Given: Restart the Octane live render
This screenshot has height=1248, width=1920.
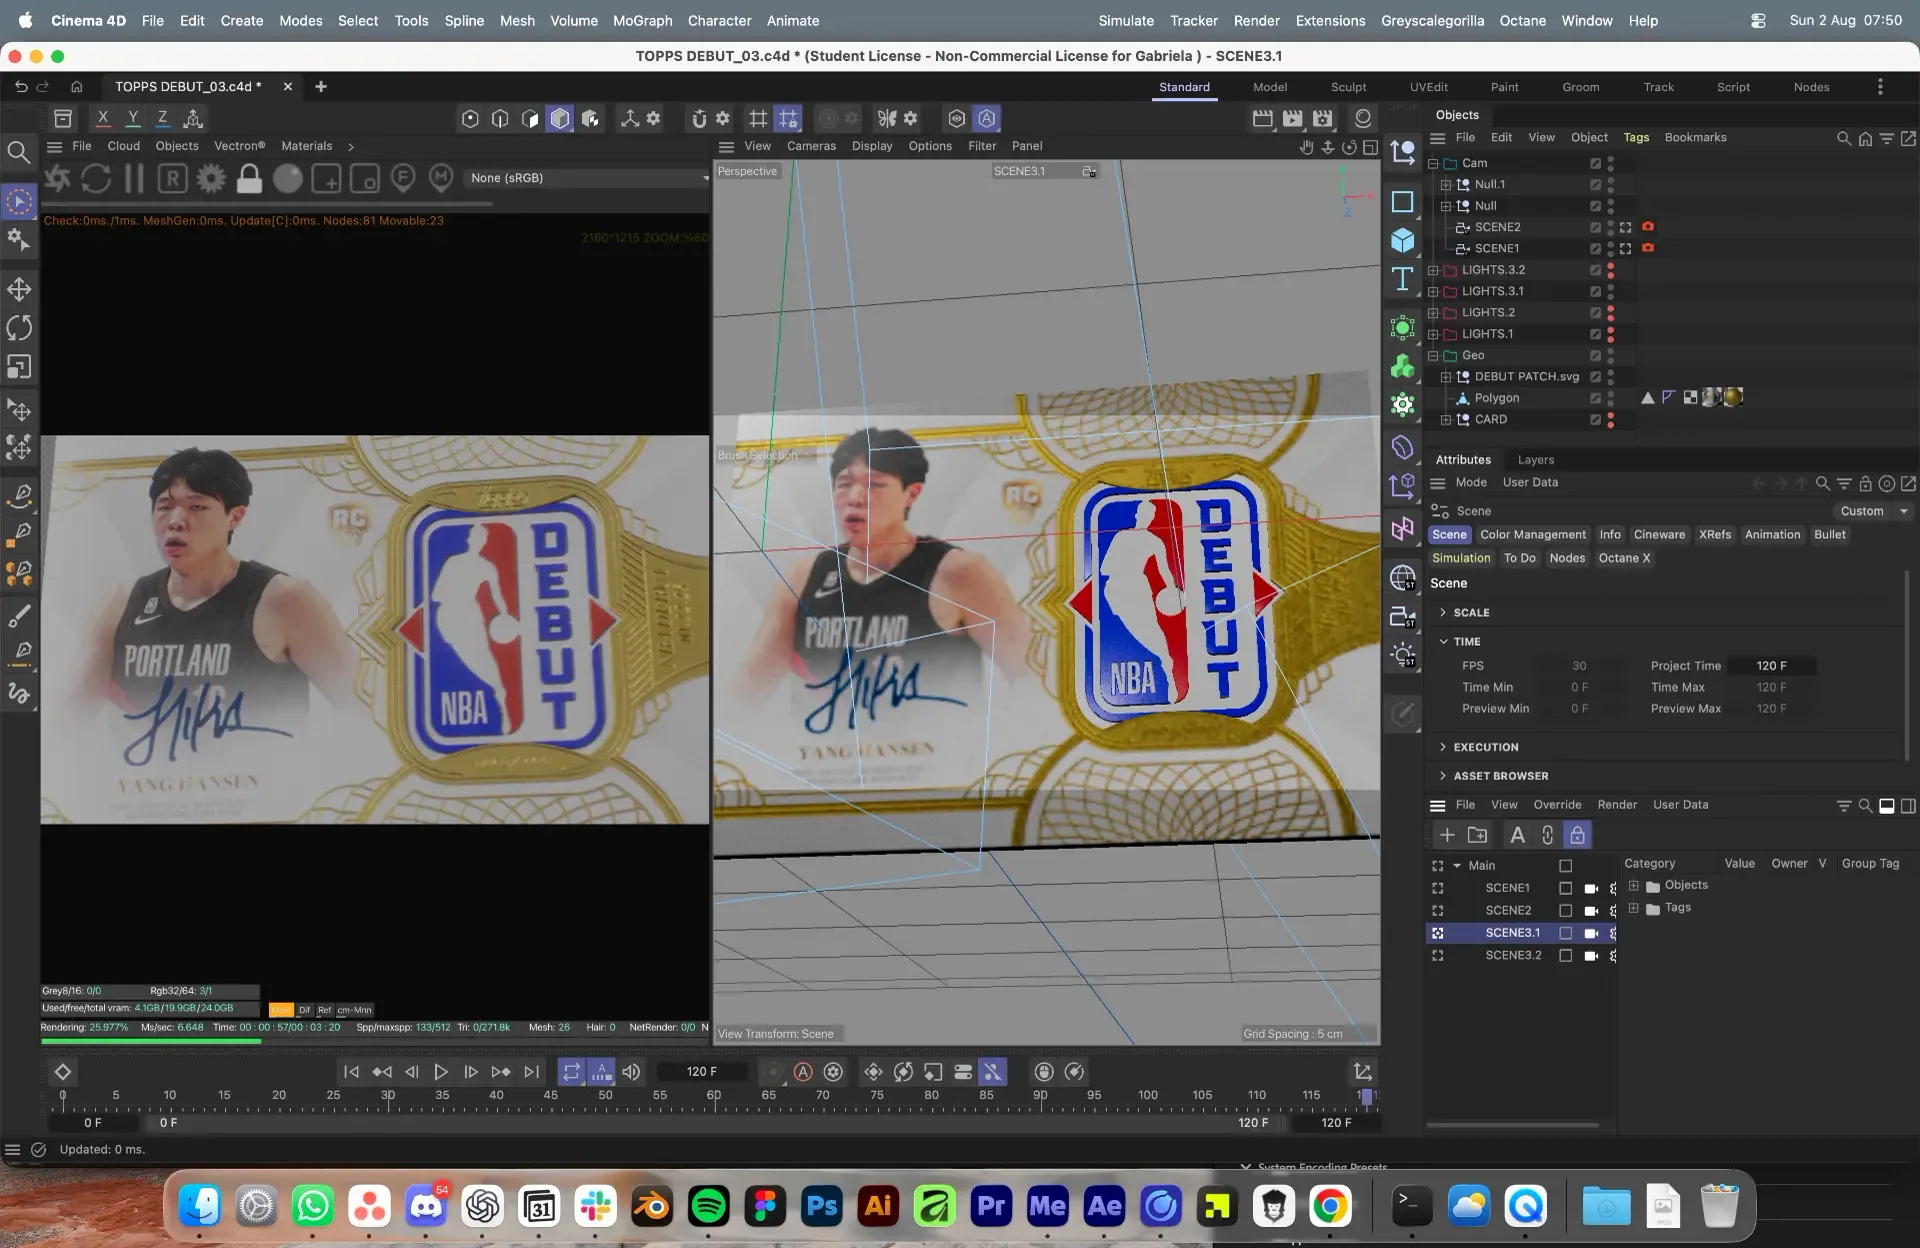Looking at the screenshot, I should pyautogui.click(x=96, y=179).
